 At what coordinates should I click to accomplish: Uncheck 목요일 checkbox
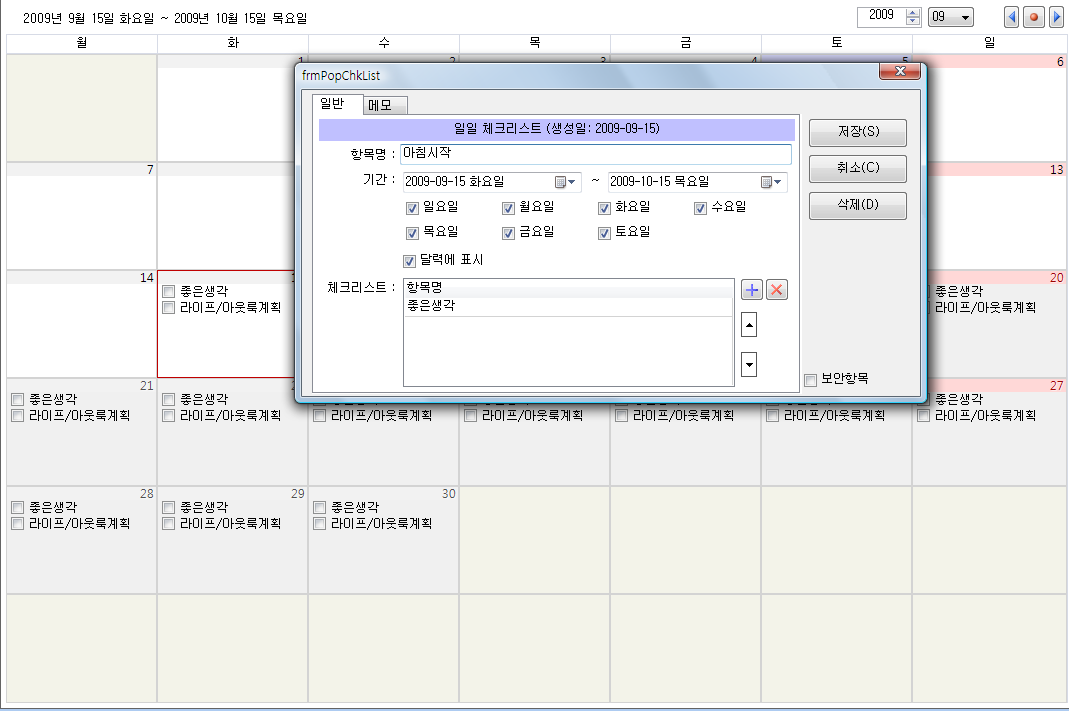(x=412, y=233)
